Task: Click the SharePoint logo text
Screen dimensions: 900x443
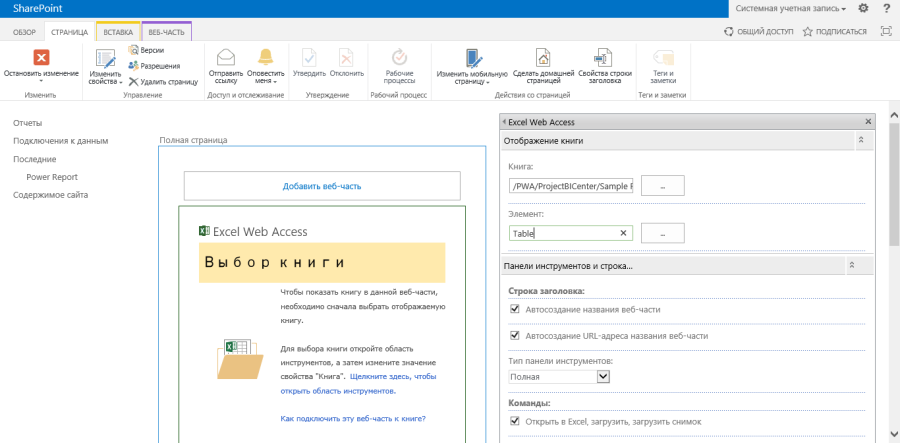Action: pos(38,9)
